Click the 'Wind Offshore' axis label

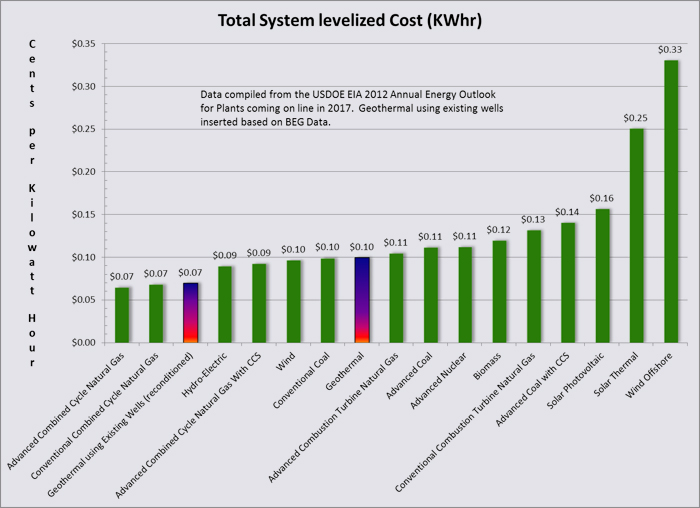[649, 375]
